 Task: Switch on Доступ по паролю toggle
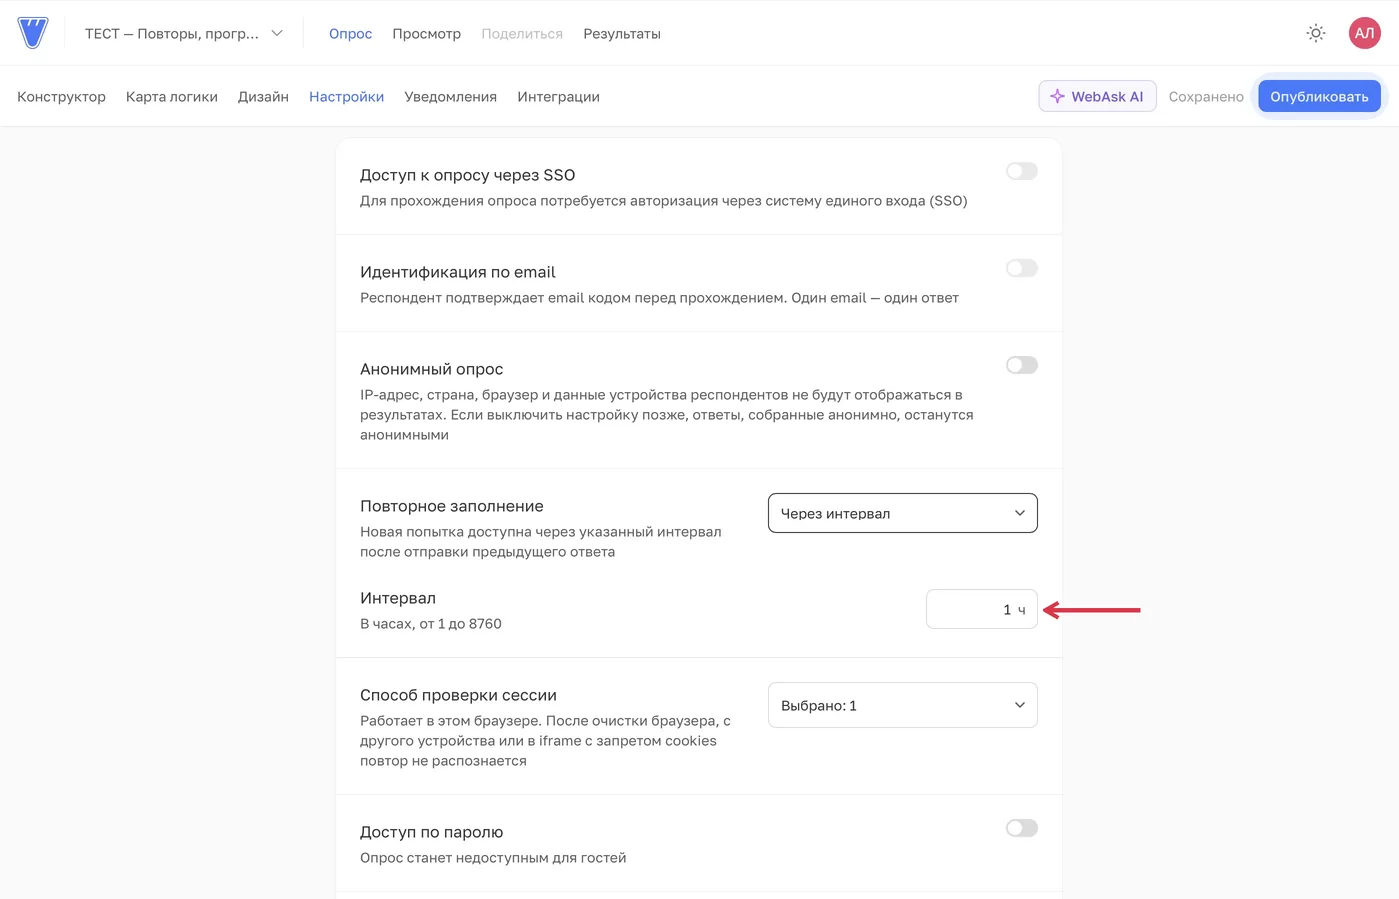pyautogui.click(x=1021, y=828)
